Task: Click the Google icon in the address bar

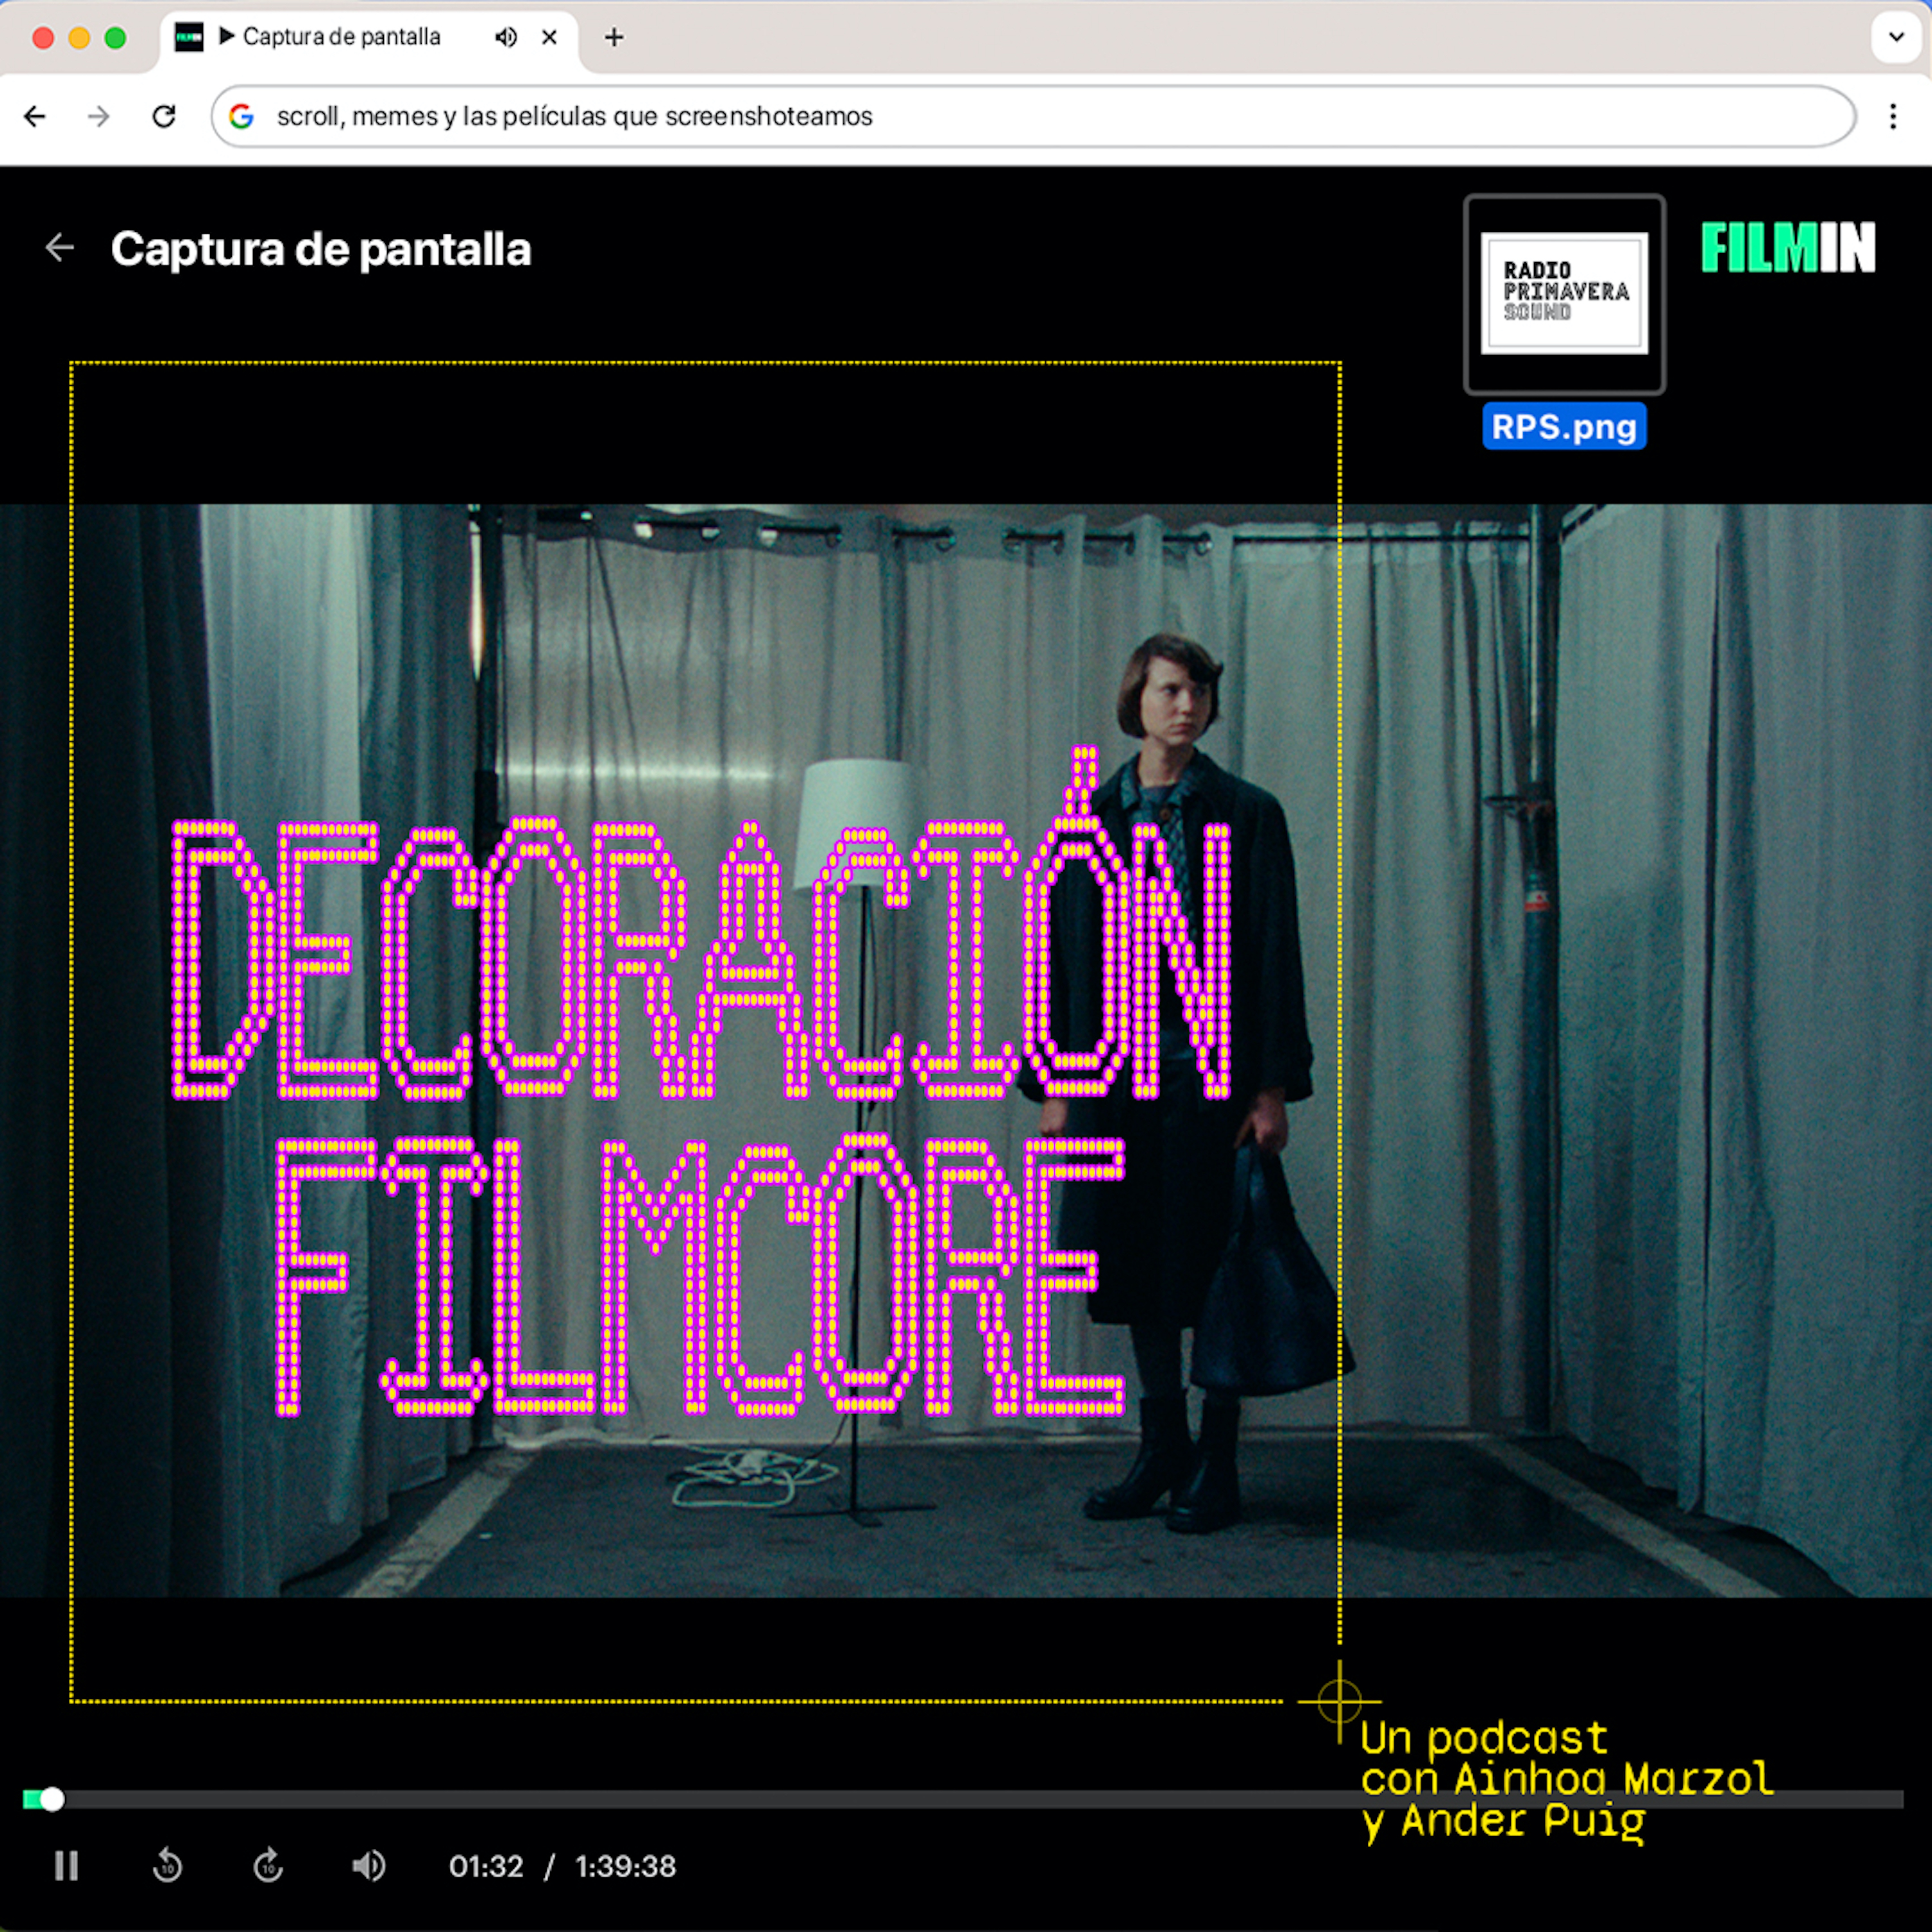Action: coord(241,117)
